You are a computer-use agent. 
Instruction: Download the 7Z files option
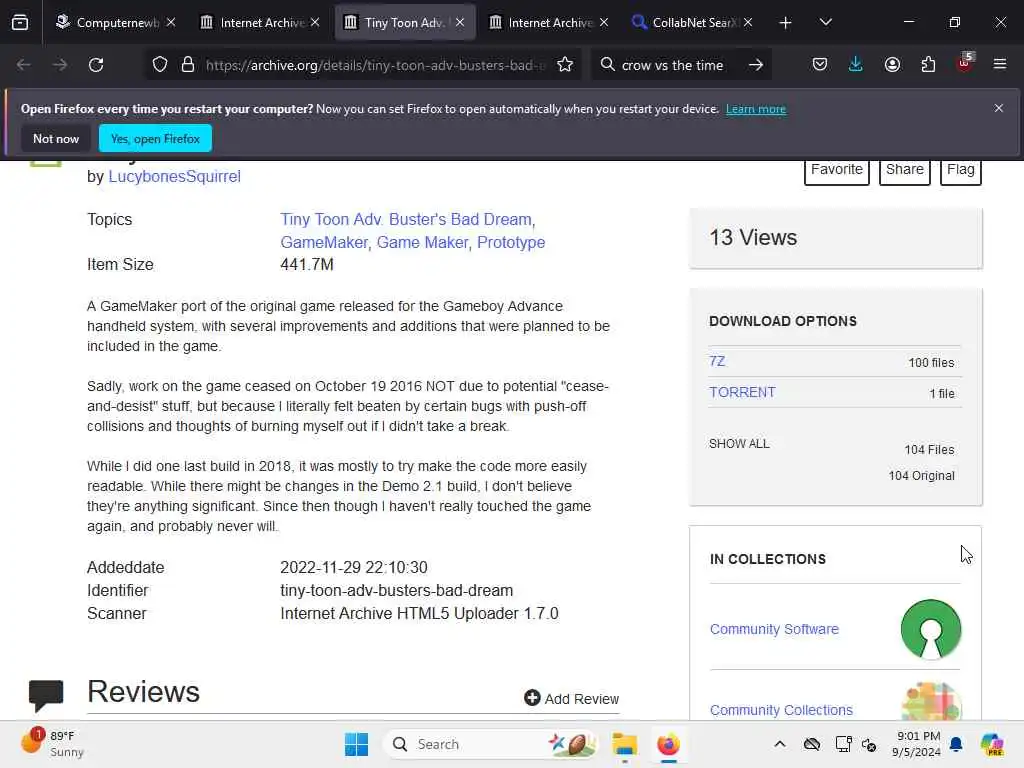click(717, 361)
